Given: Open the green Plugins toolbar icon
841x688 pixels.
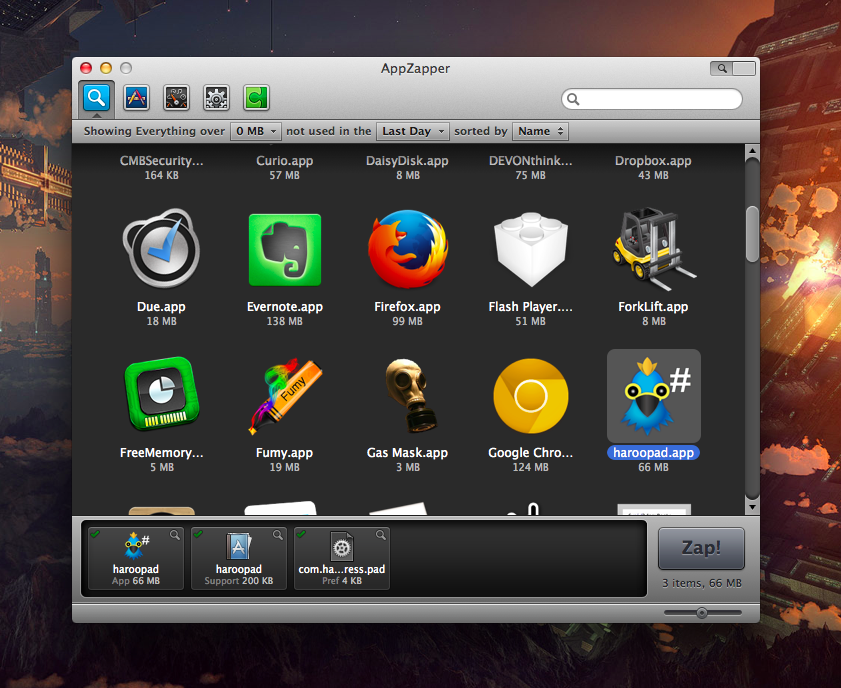Looking at the screenshot, I should [x=256, y=98].
